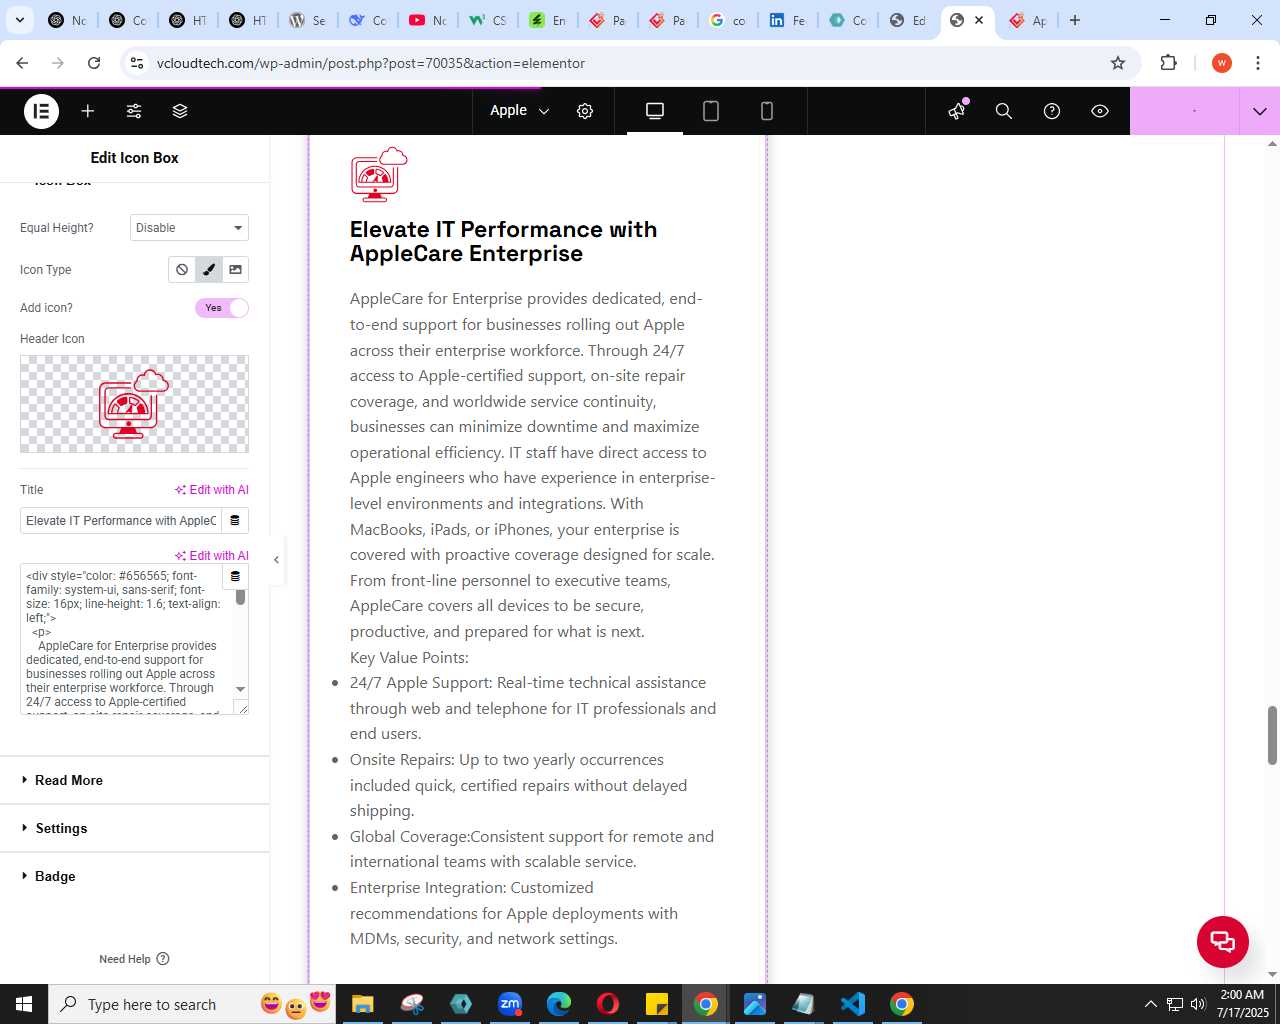Open the tab search dropdown

tap(19, 20)
